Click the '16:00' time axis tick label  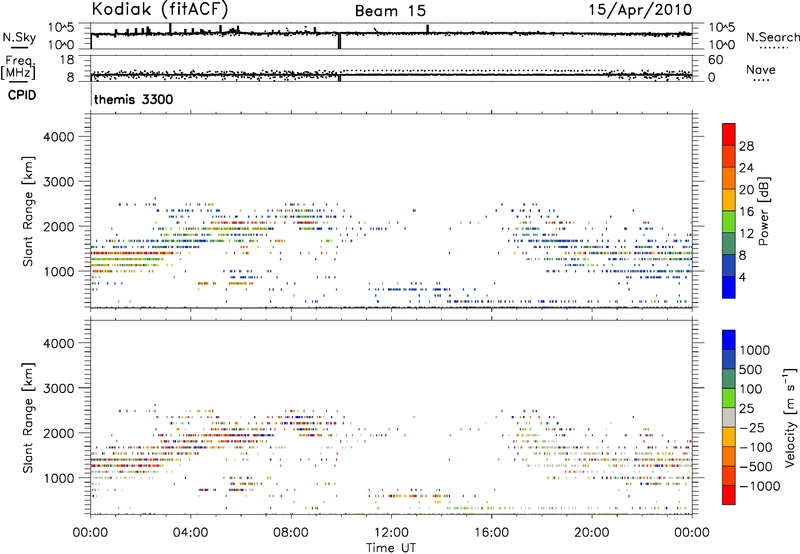pos(491,533)
